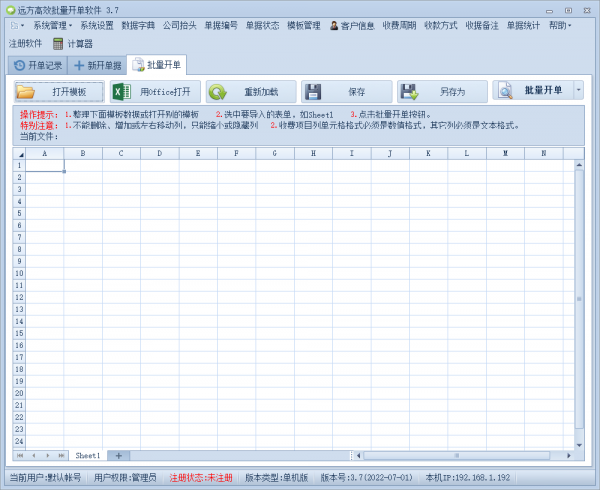Screen dimensions: 600x490
Task: Go to previous sheet navigation arrow
Action: 34,456
